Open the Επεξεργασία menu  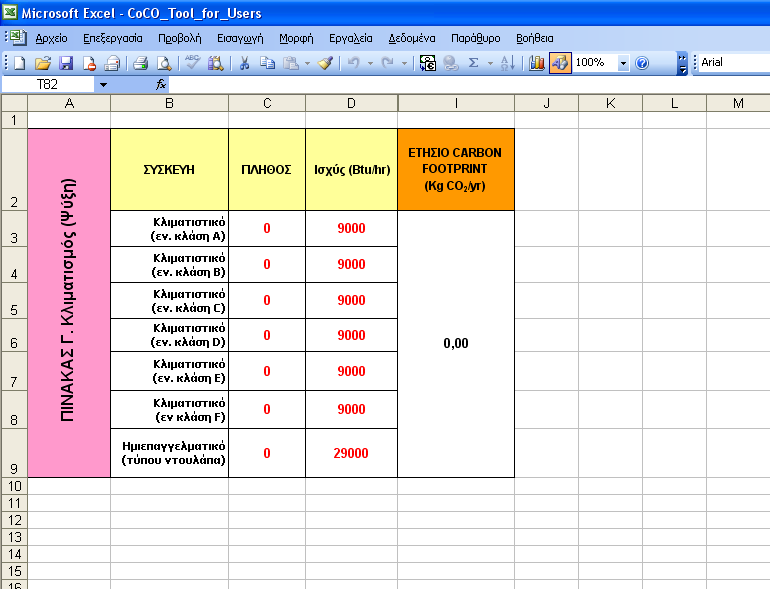point(112,38)
